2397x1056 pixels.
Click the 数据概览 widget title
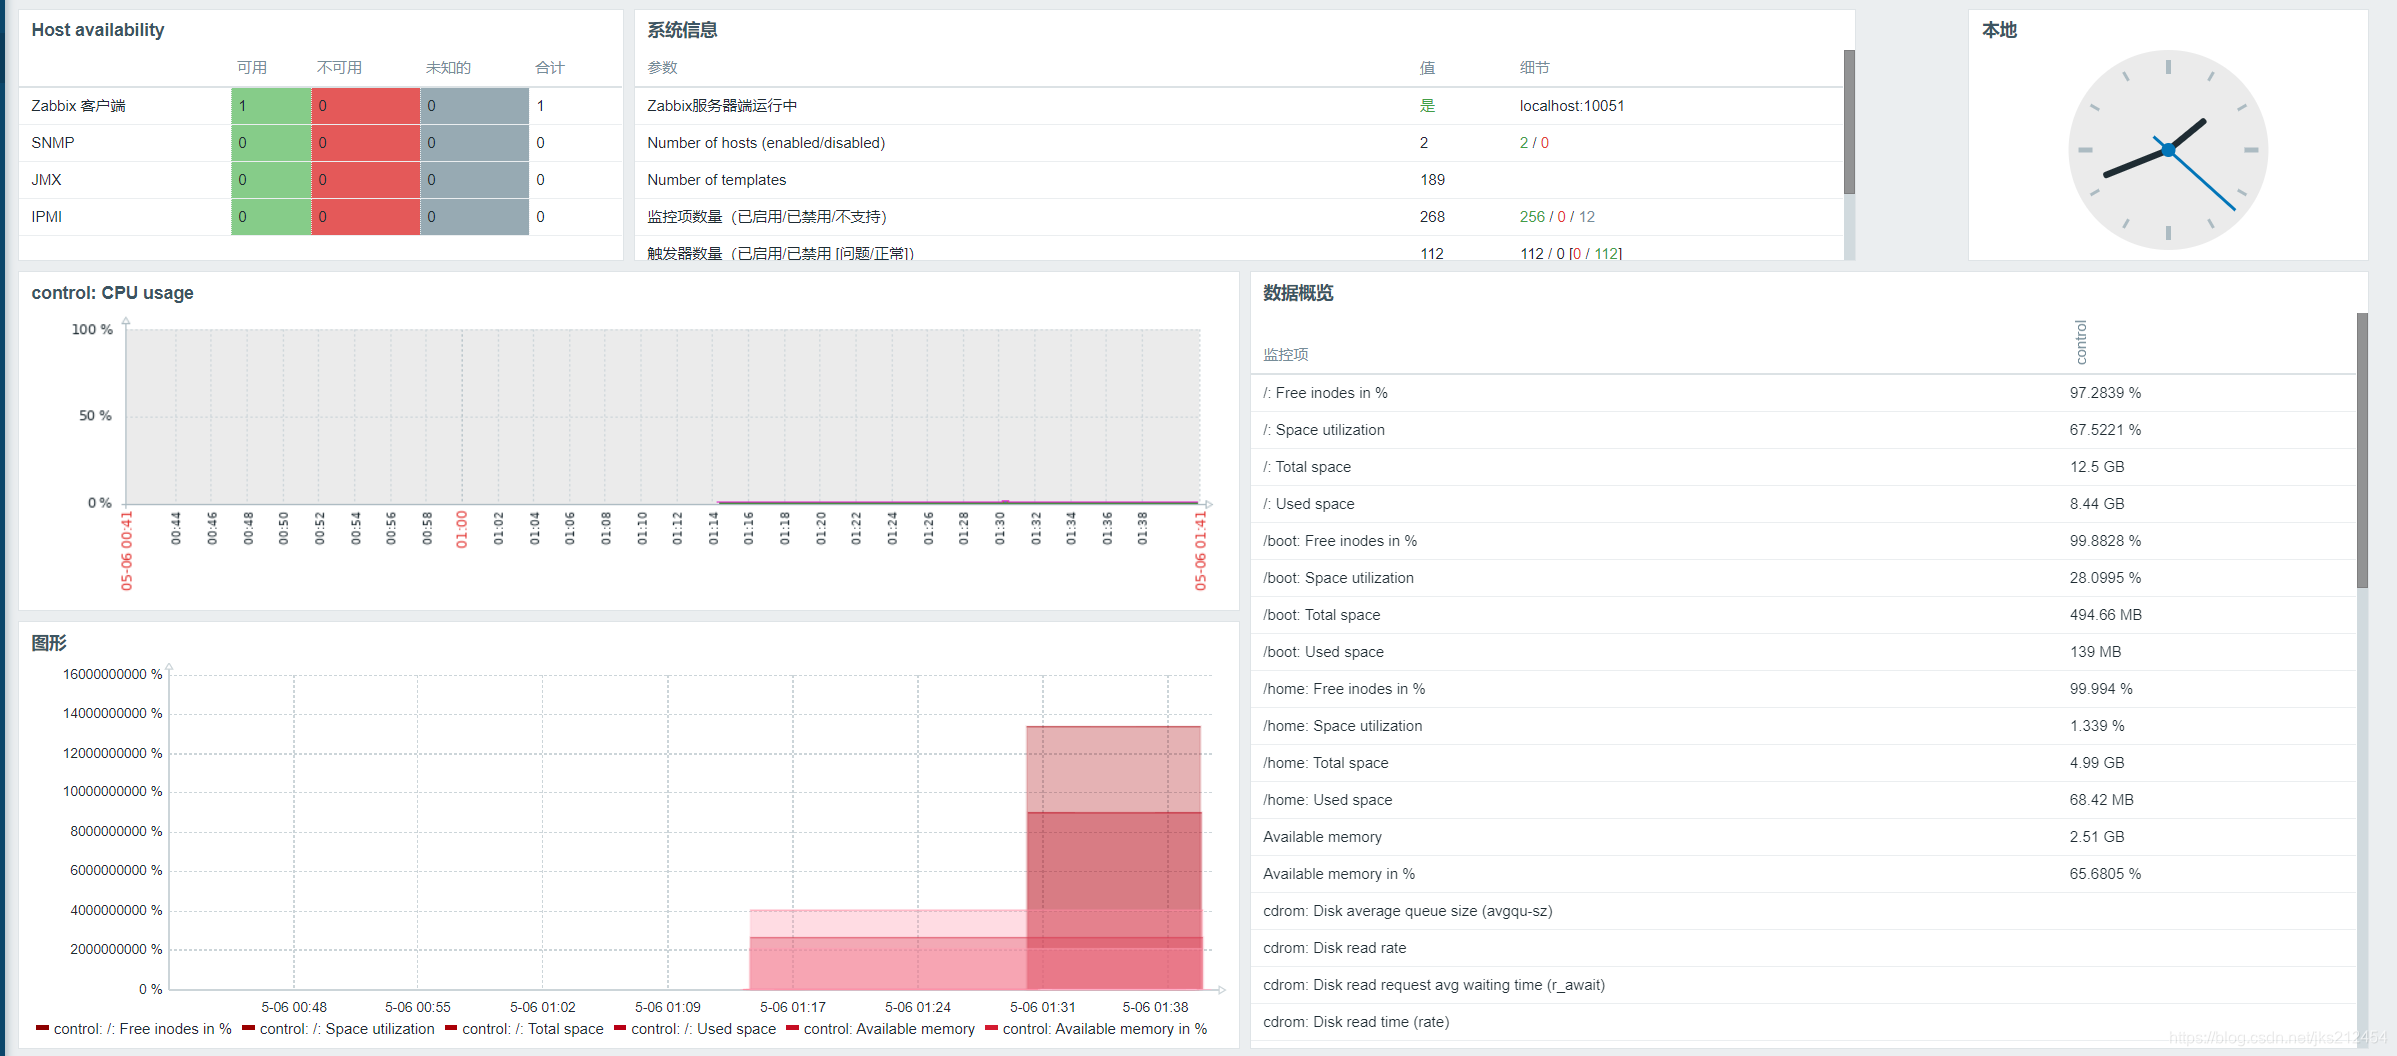click(1298, 293)
